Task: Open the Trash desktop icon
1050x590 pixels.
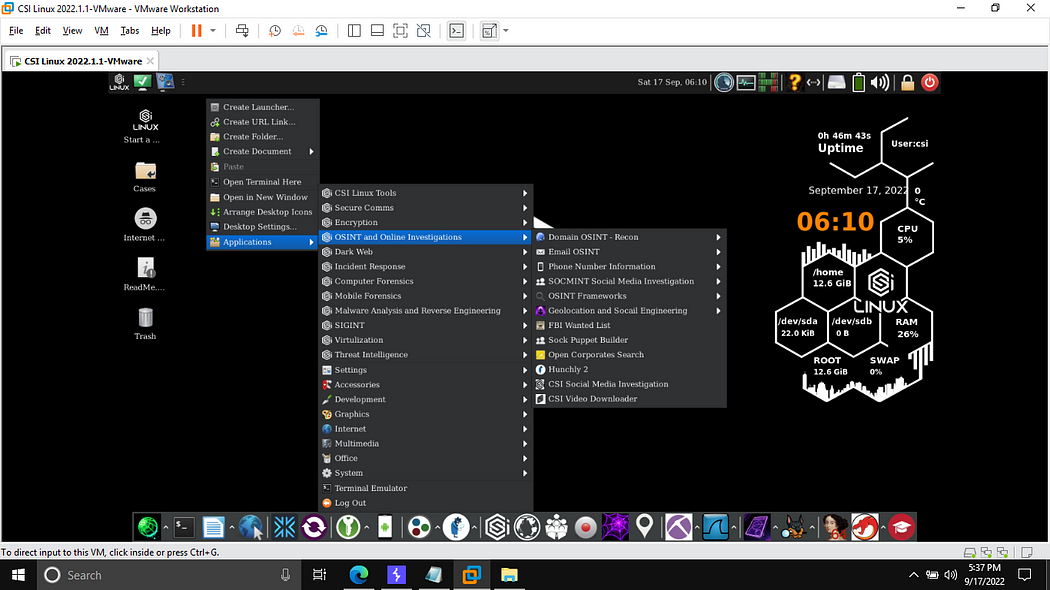Action: click(x=145, y=324)
